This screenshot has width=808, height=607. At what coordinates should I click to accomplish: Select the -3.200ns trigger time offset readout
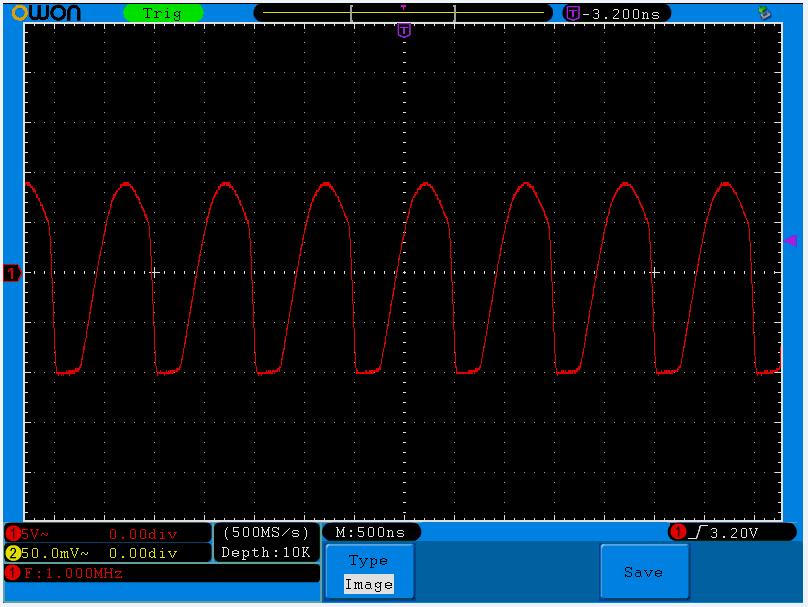[x=625, y=13]
